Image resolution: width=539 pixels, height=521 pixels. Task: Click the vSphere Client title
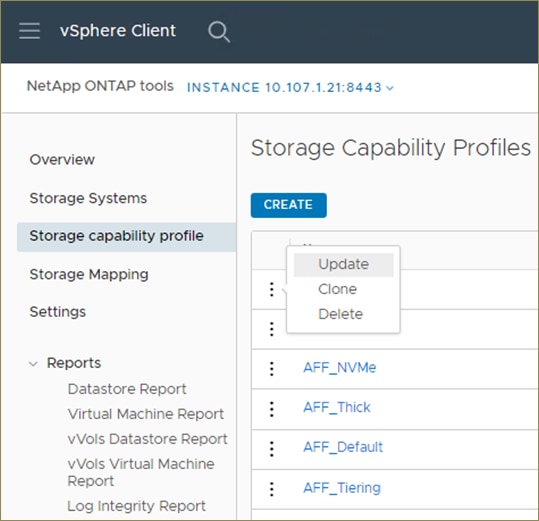[x=118, y=31]
